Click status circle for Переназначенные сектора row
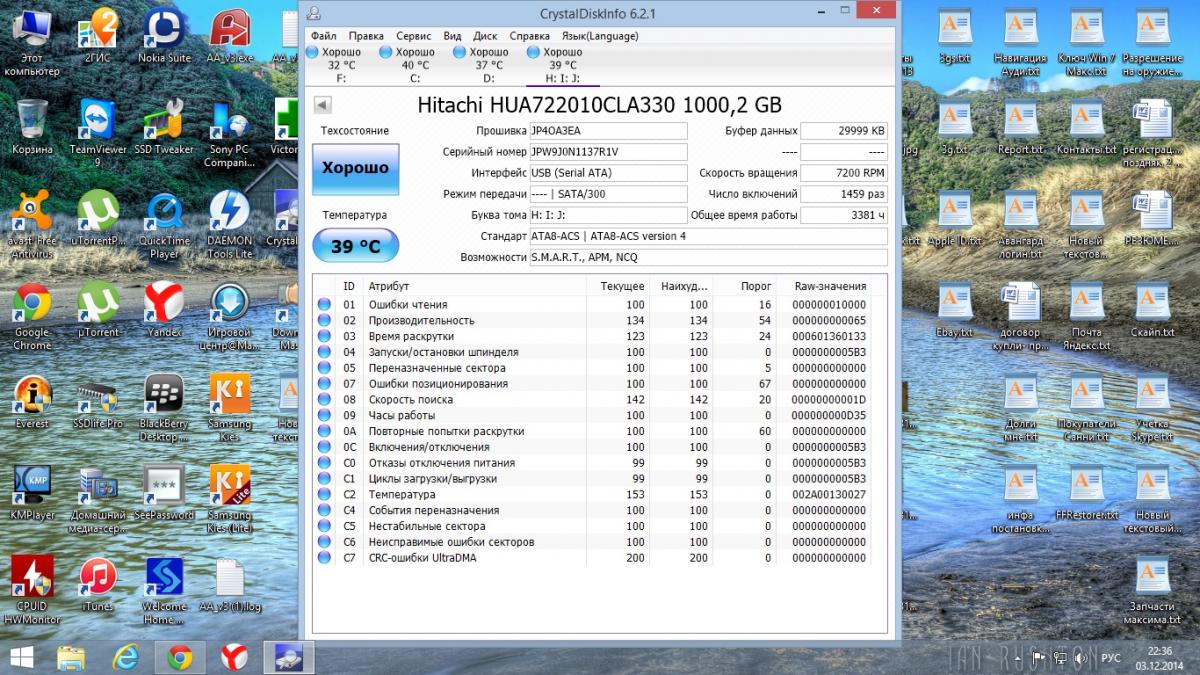 pyautogui.click(x=324, y=368)
